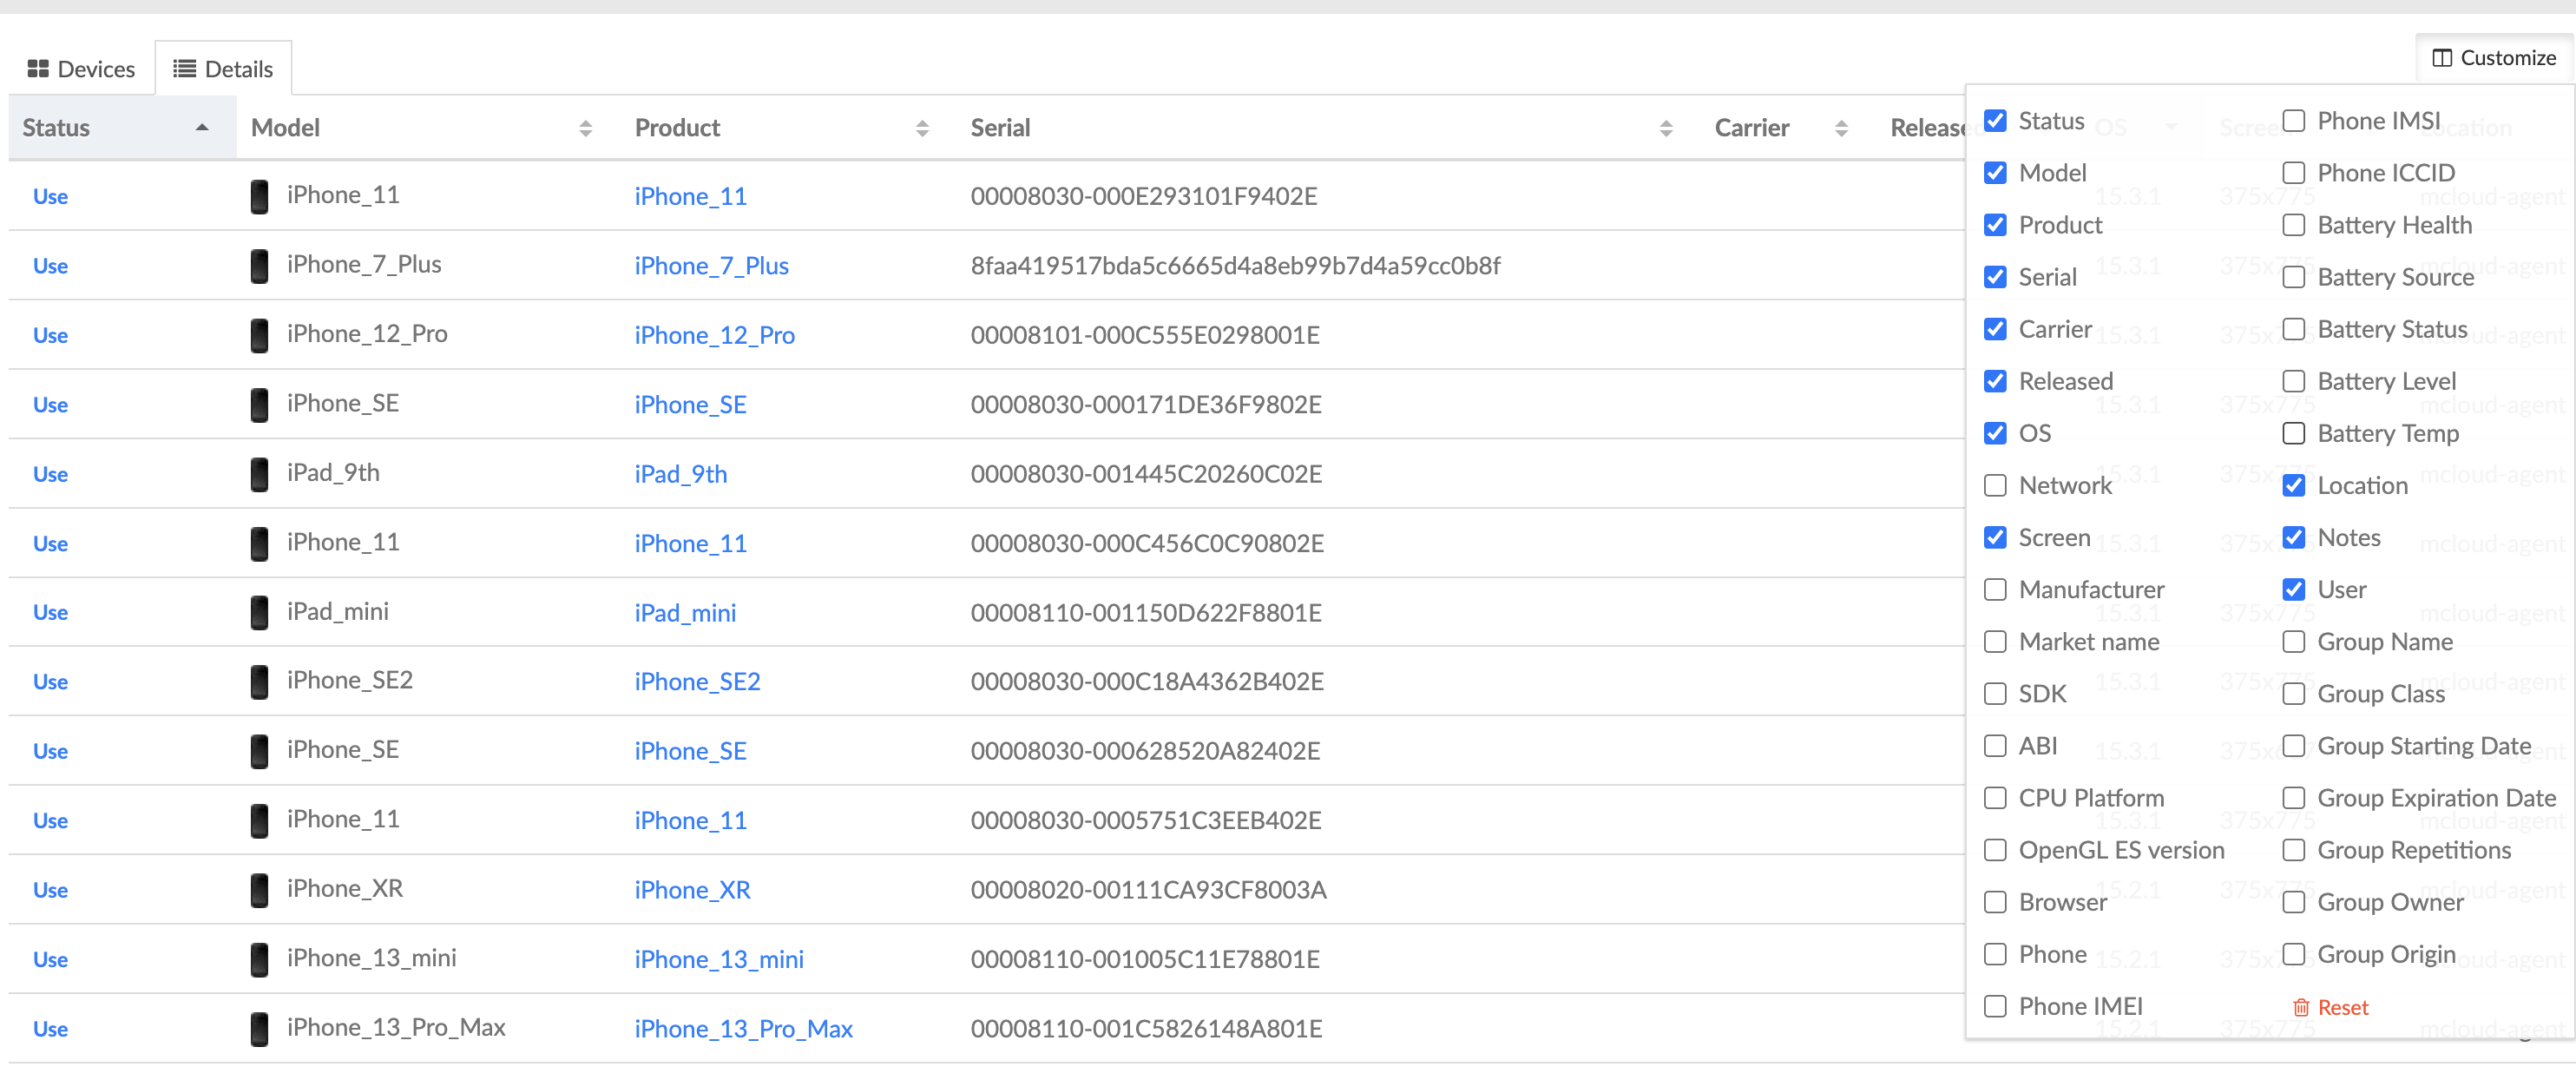Click the Devices grid icon
Image resolution: width=2576 pixels, height=1080 pixels.
click(40, 68)
